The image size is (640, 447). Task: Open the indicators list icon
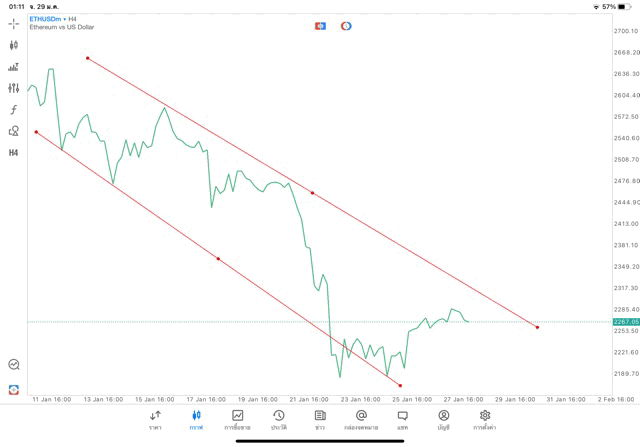pyautogui.click(x=14, y=67)
